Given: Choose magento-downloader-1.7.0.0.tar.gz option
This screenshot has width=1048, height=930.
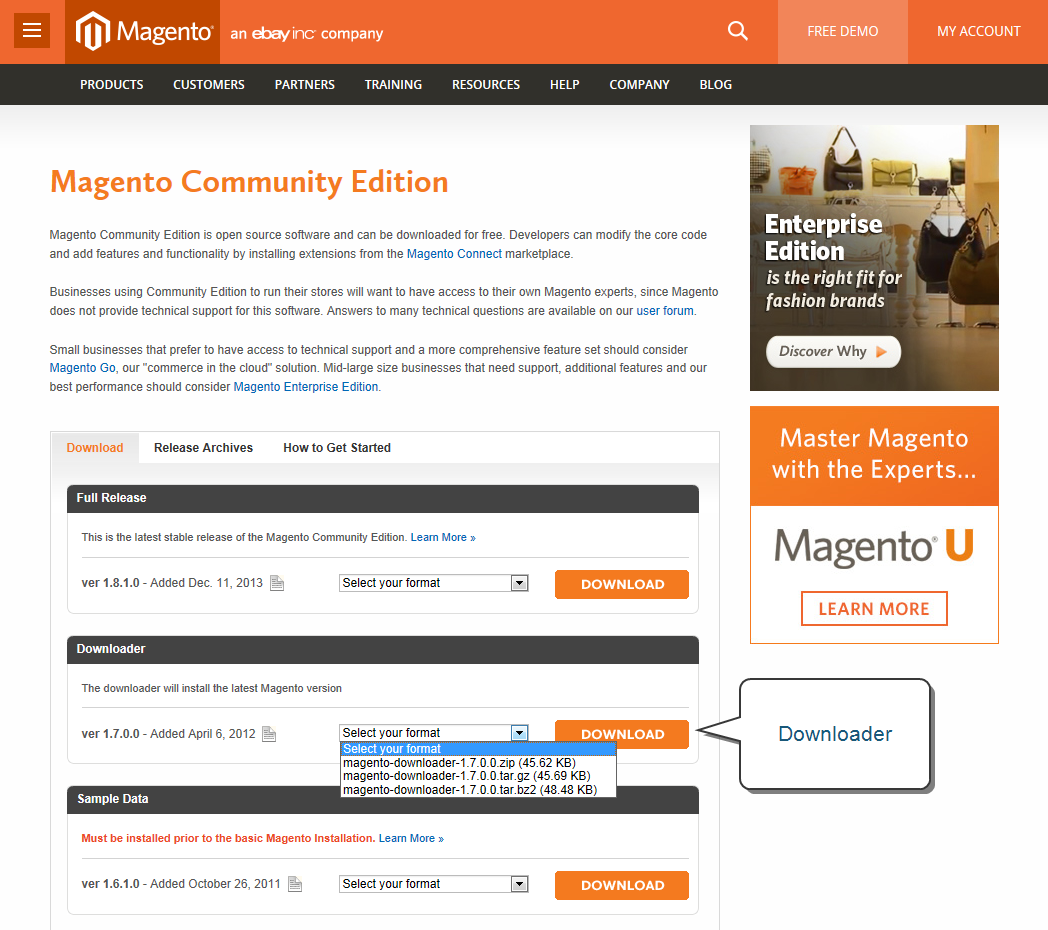Looking at the screenshot, I should pyautogui.click(x=478, y=776).
